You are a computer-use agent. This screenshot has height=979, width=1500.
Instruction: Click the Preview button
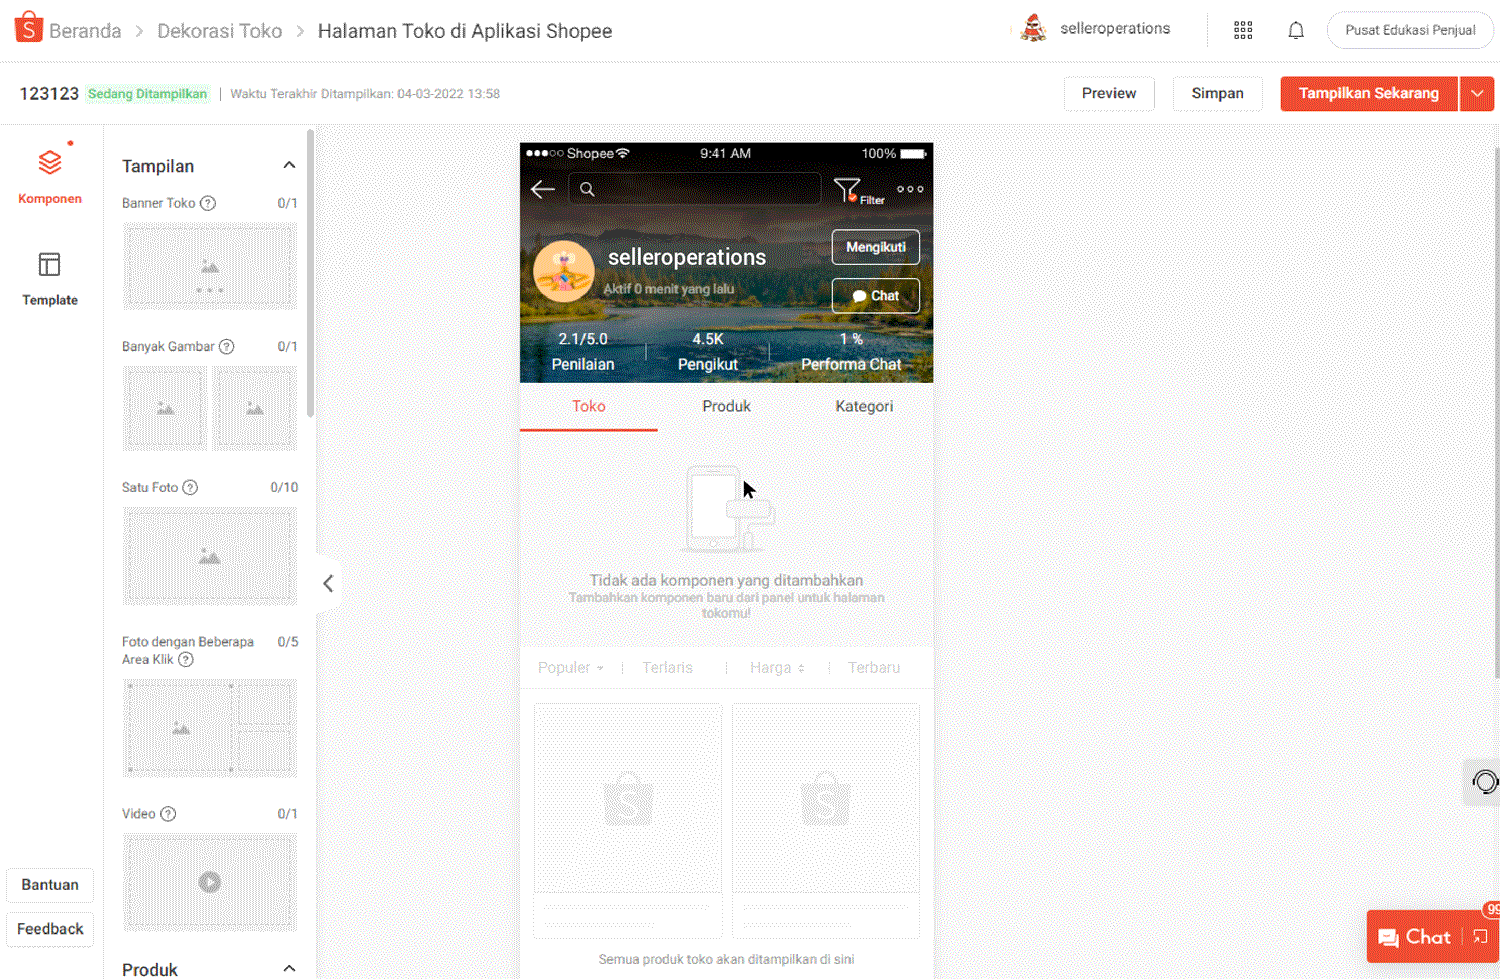click(1108, 93)
